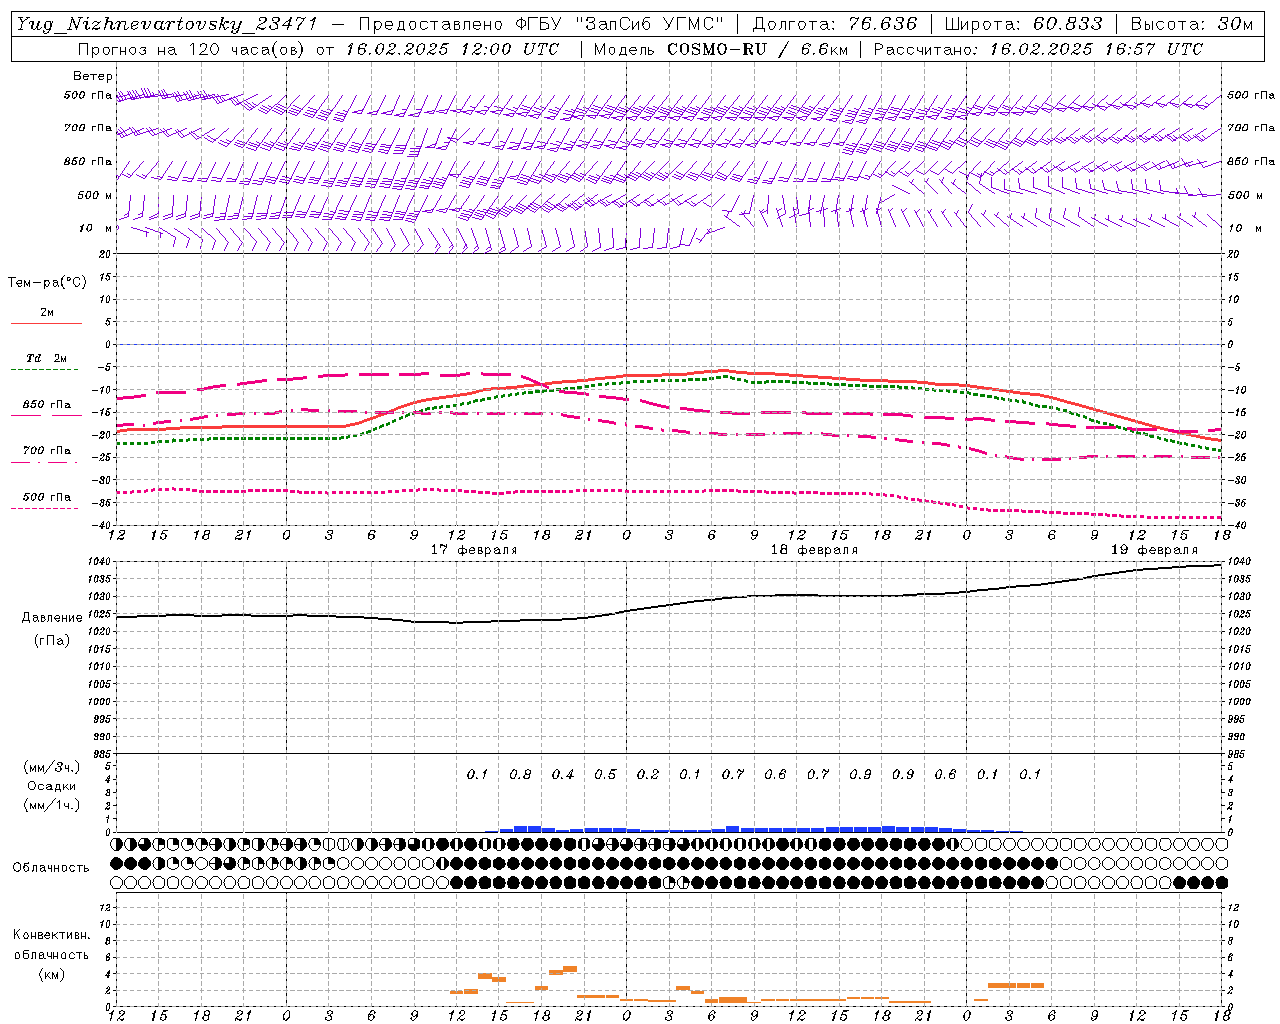Click the 850 гПа temperature legend entry with line sample

tap(46, 409)
